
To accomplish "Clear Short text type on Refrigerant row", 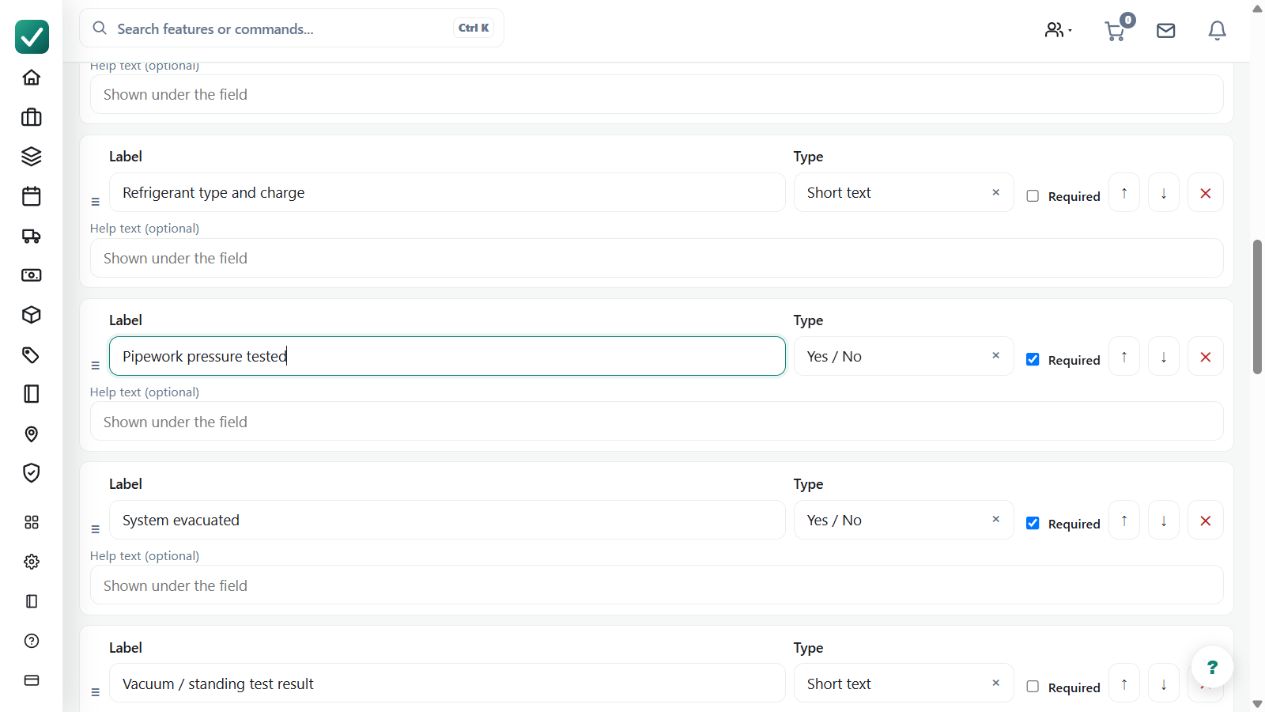I will (x=996, y=193).
